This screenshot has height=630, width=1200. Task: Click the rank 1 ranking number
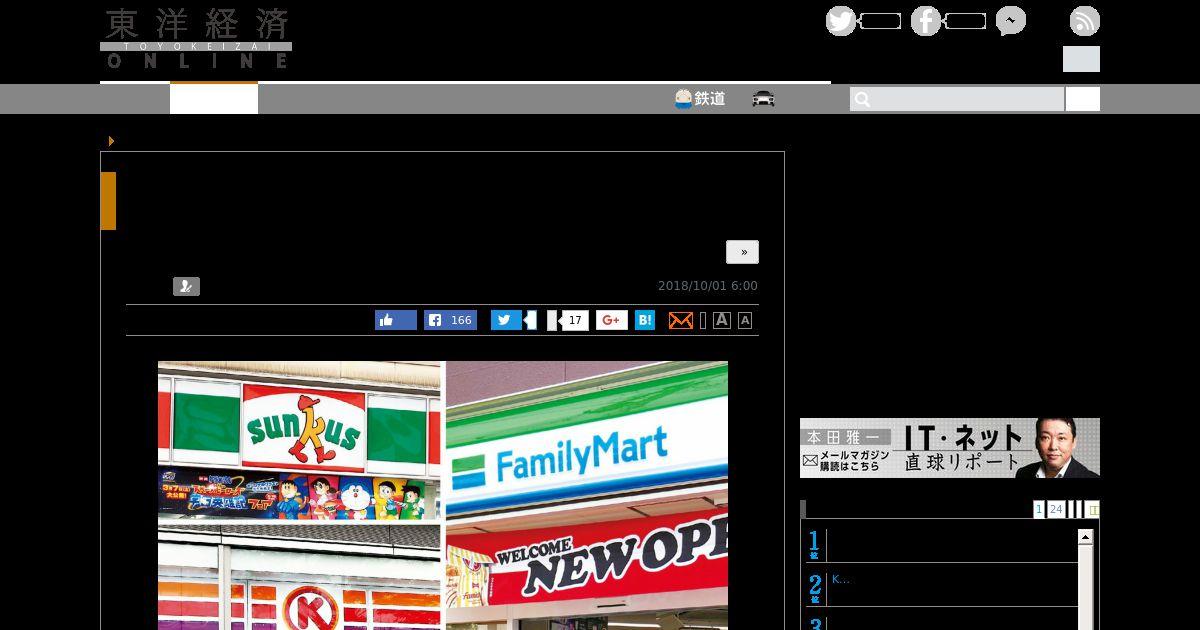point(814,545)
